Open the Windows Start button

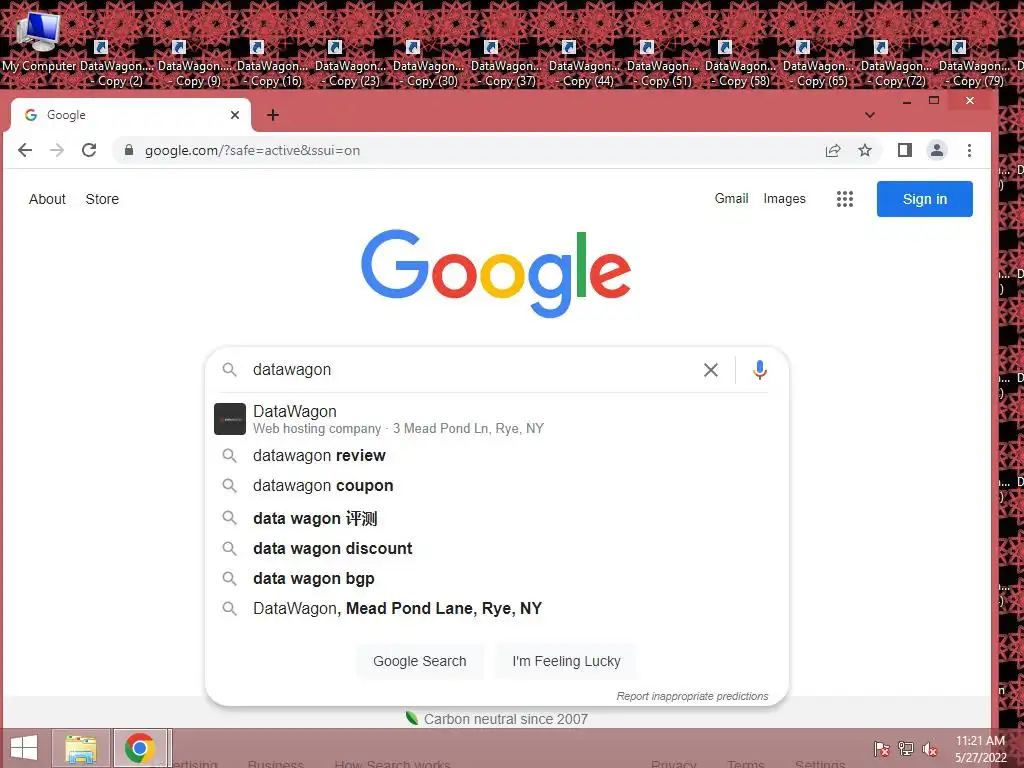24,748
